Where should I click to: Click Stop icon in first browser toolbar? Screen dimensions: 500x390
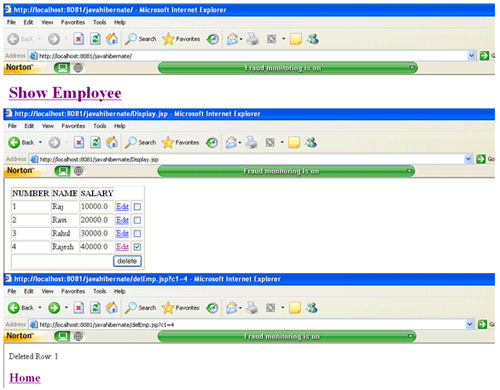tap(78, 39)
